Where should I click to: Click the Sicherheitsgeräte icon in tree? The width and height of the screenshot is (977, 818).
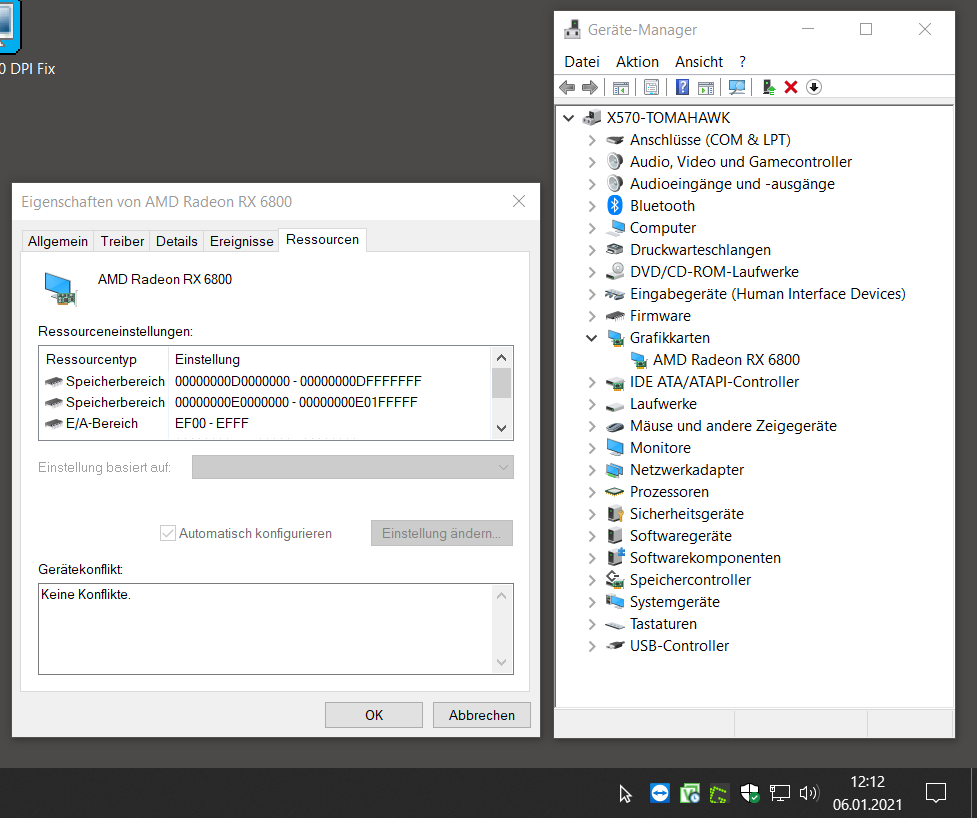point(615,514)
